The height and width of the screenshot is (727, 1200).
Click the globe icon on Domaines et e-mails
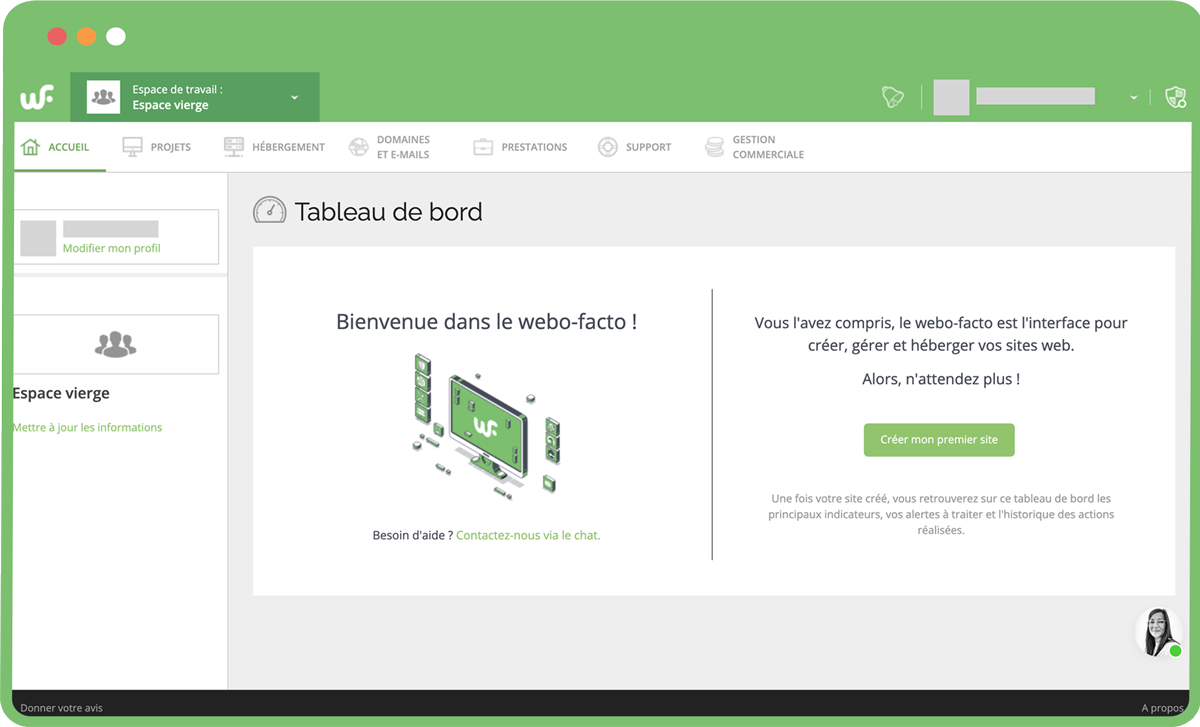pyautogui.click(x=358, y=146)
